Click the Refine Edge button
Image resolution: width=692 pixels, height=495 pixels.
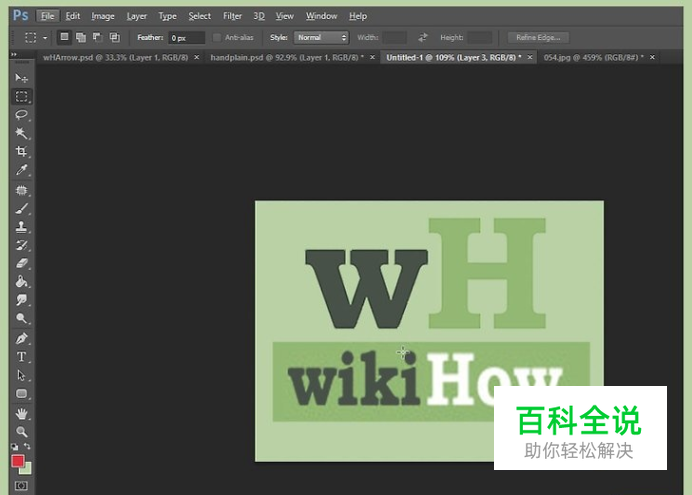pos(538,38)
